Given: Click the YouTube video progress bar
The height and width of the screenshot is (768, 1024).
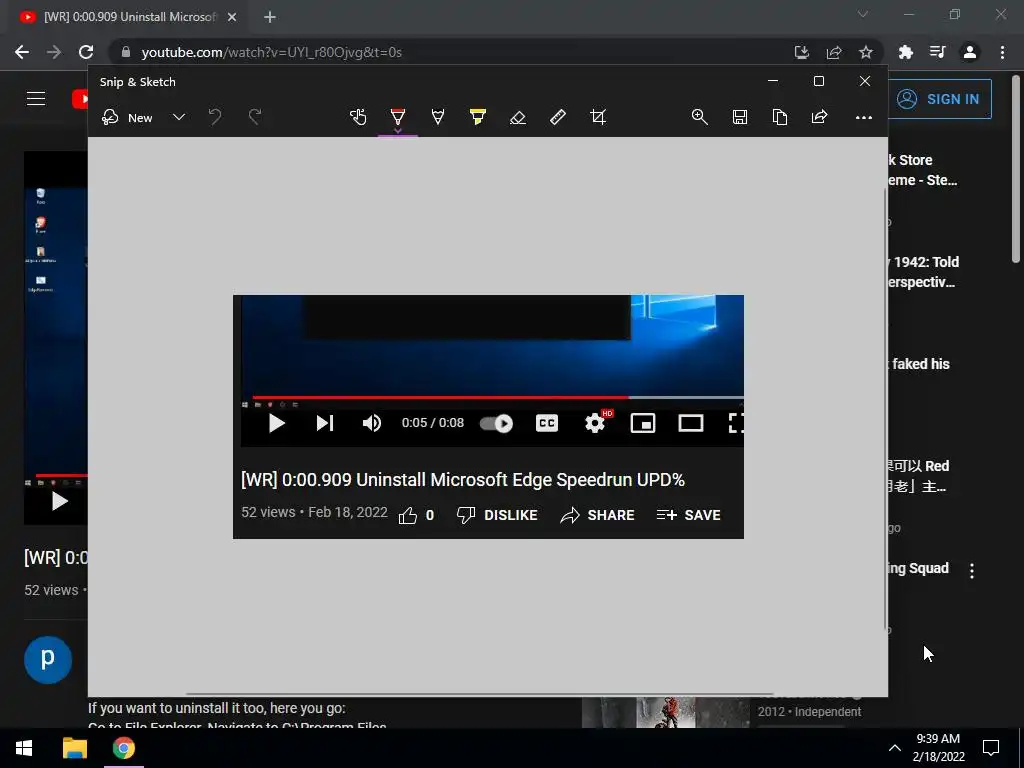Looking at the screenshot, I should tap(61, 475).
